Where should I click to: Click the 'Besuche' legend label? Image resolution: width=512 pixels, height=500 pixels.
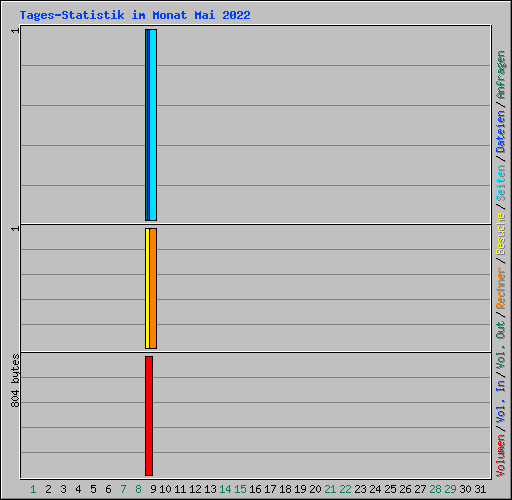501,234
